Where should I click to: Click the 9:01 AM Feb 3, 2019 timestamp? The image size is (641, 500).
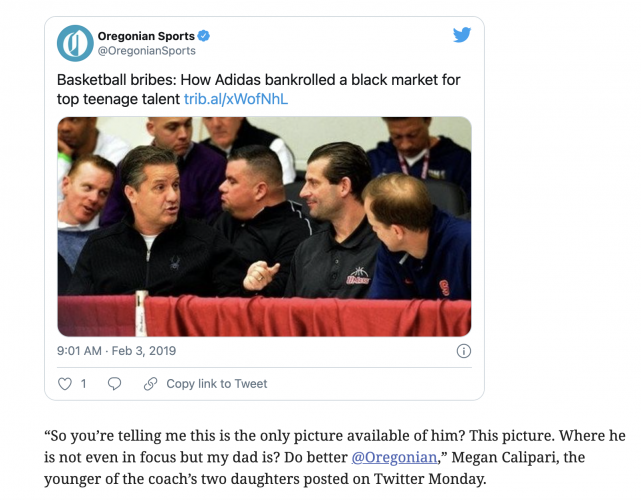pyautogui.click(x=117, y=351)
